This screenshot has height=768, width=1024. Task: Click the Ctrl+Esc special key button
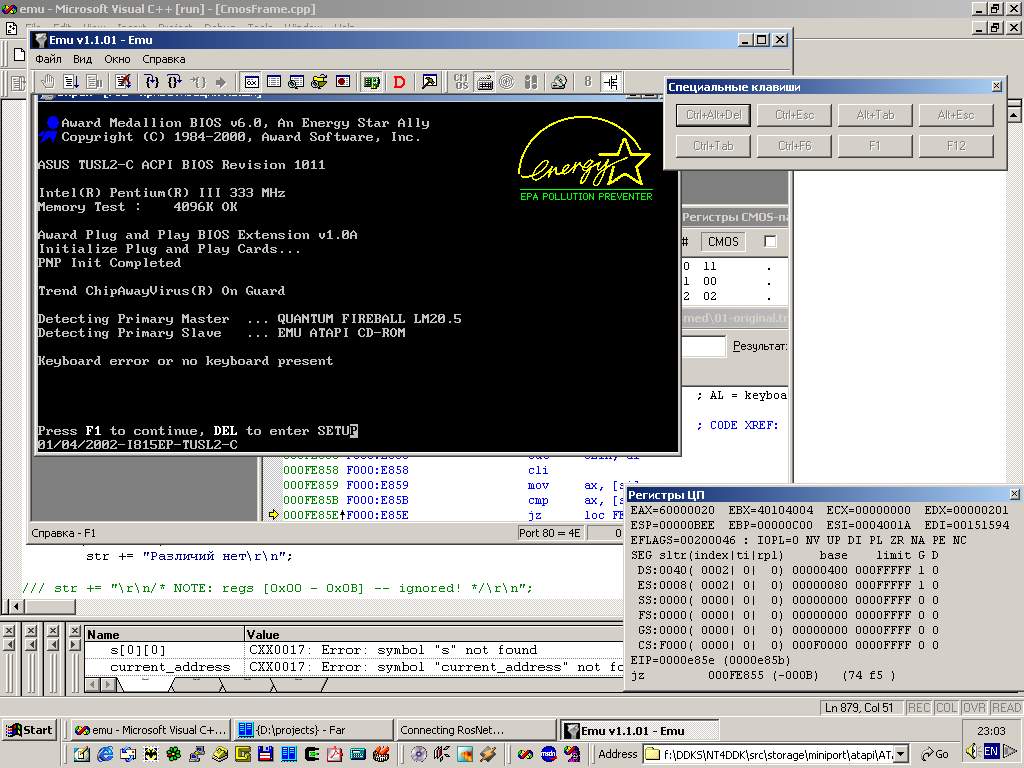tap(794, 115)
